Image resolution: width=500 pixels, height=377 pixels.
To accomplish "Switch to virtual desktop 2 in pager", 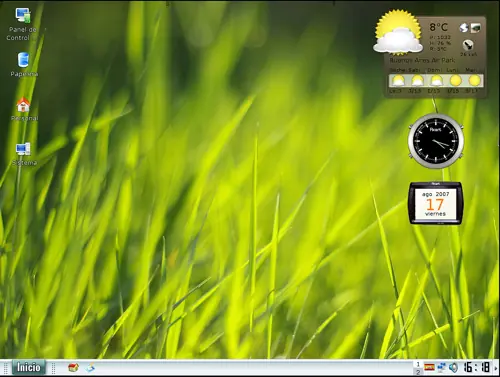I will click(x=418, y=372).
